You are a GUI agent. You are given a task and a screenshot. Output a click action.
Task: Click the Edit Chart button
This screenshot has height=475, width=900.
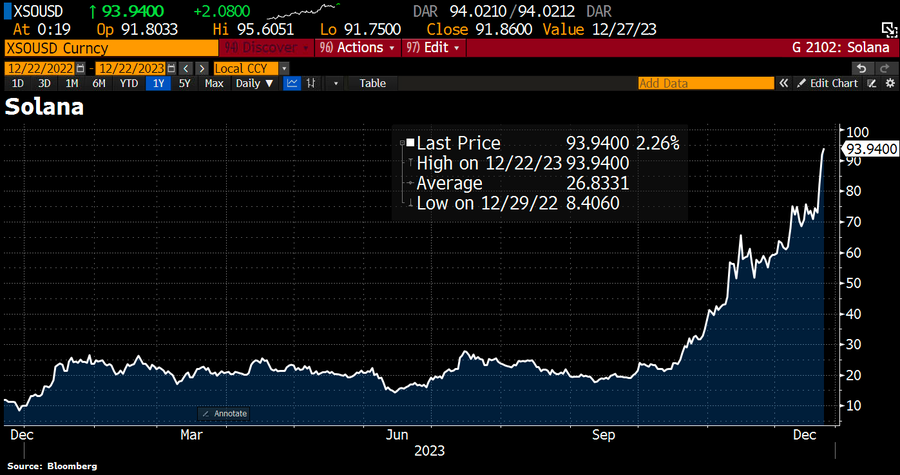pyautogui.click(x=828, y=83)
